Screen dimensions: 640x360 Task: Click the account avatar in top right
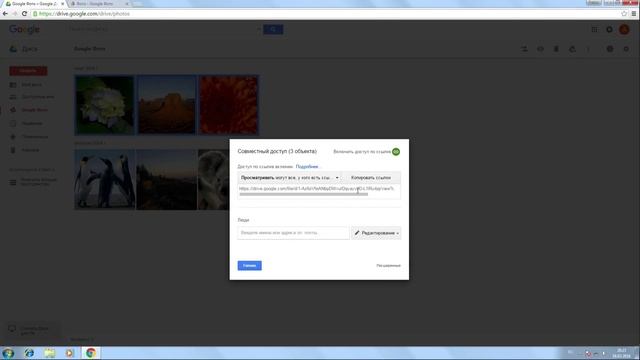tap(624, 29)
